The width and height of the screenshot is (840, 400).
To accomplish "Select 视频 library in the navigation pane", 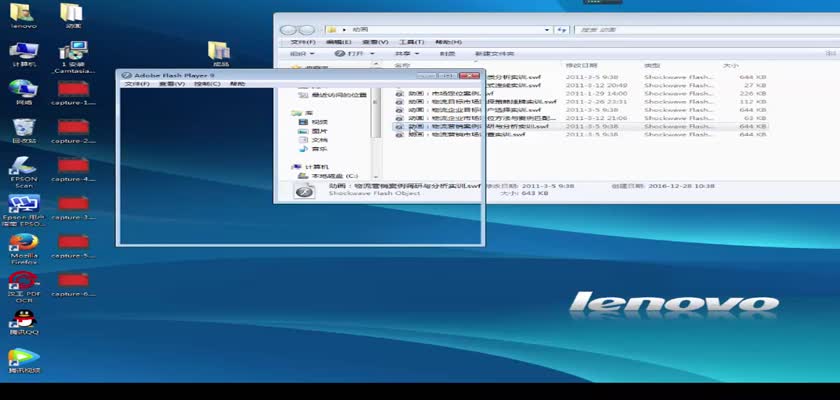I will coord(313,122).
